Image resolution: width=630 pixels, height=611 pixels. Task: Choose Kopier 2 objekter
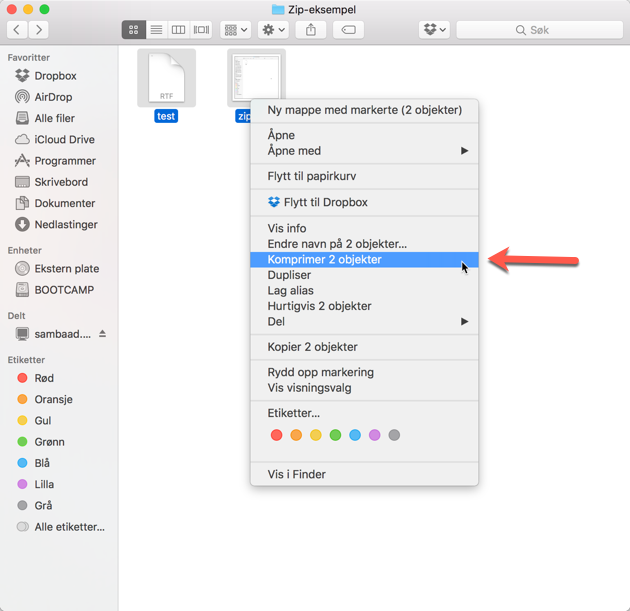point(364,347)
